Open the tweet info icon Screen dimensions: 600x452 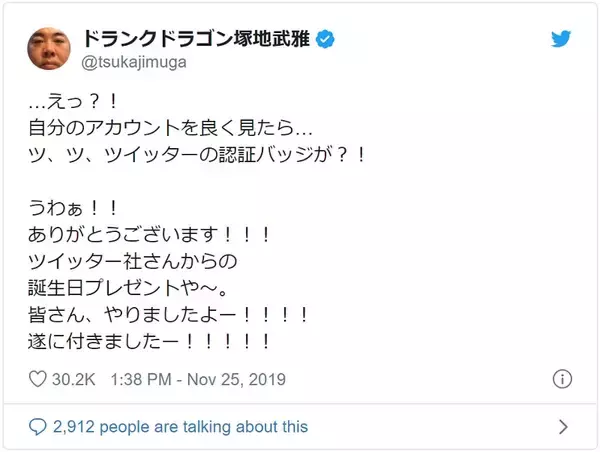562,380
